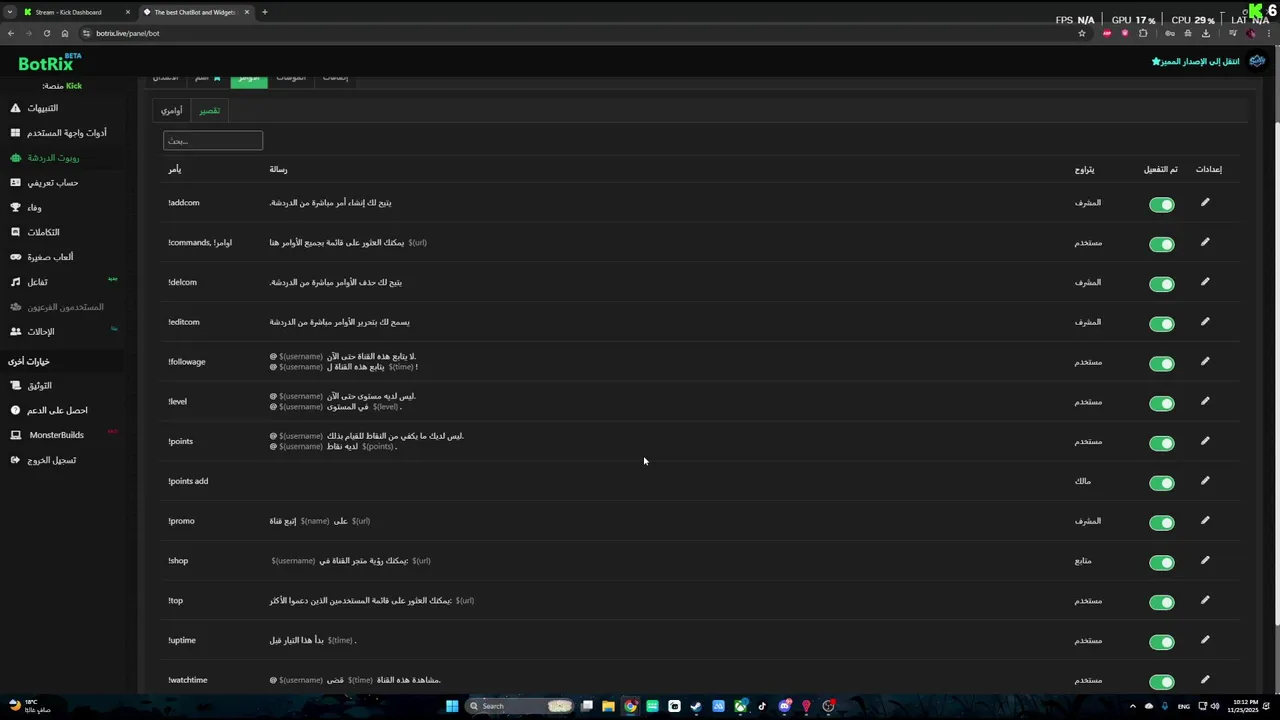The image size is (1280, 720).
Task: Switch off the !delcom toggle
Action: (x=1161, y=284)
